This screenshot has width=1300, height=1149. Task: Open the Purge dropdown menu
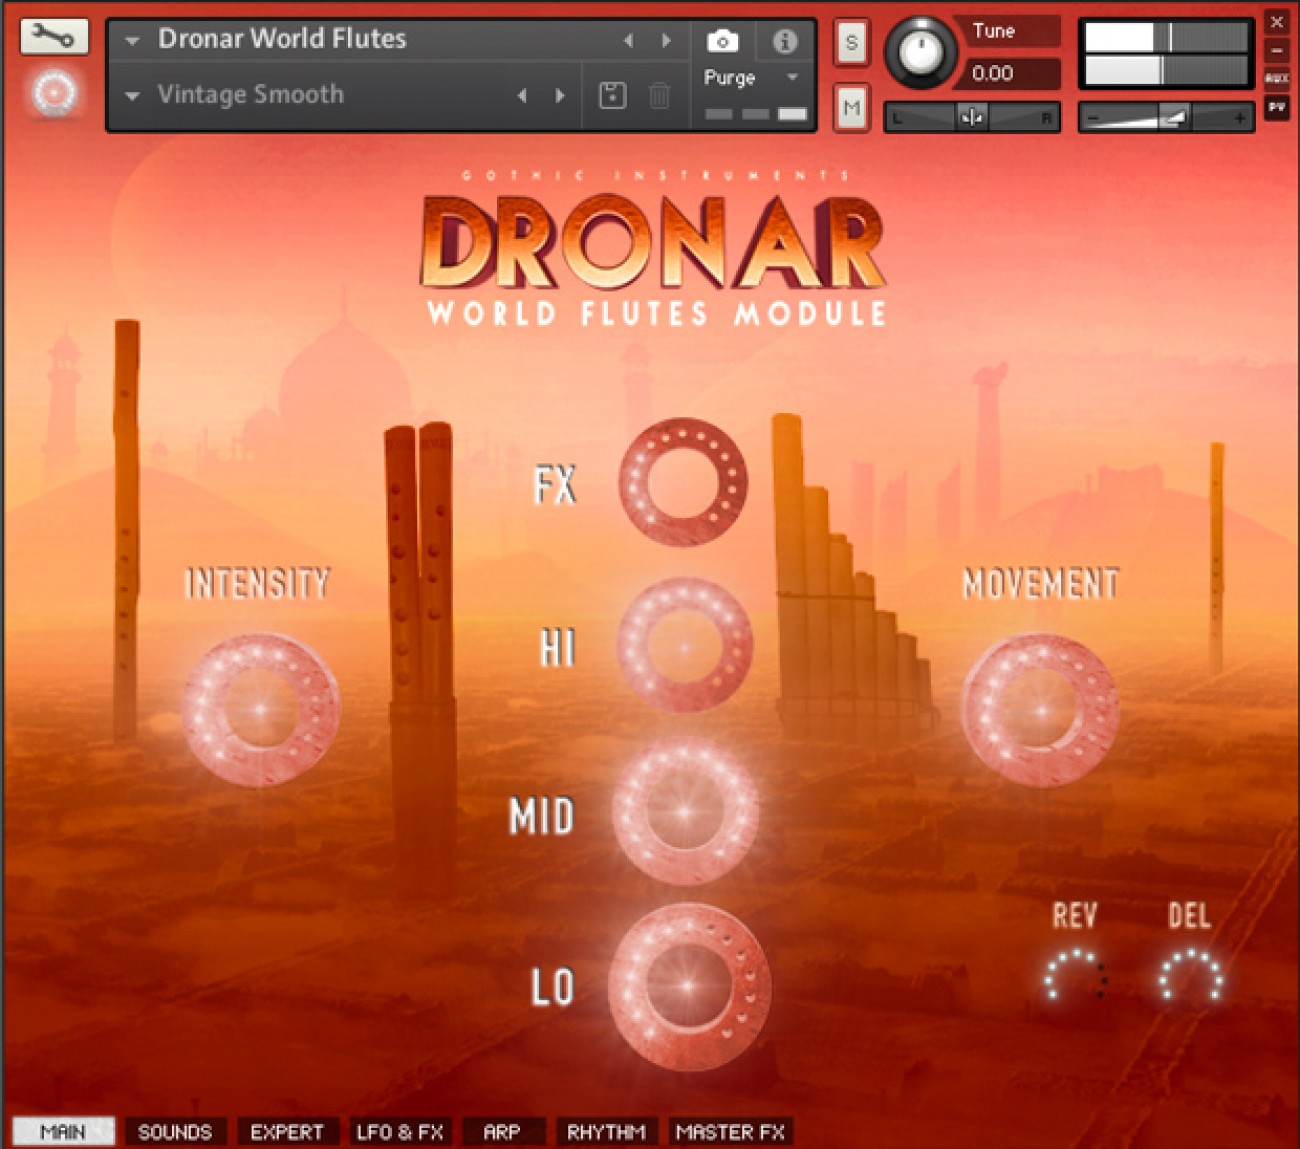[x=792, y=76]
